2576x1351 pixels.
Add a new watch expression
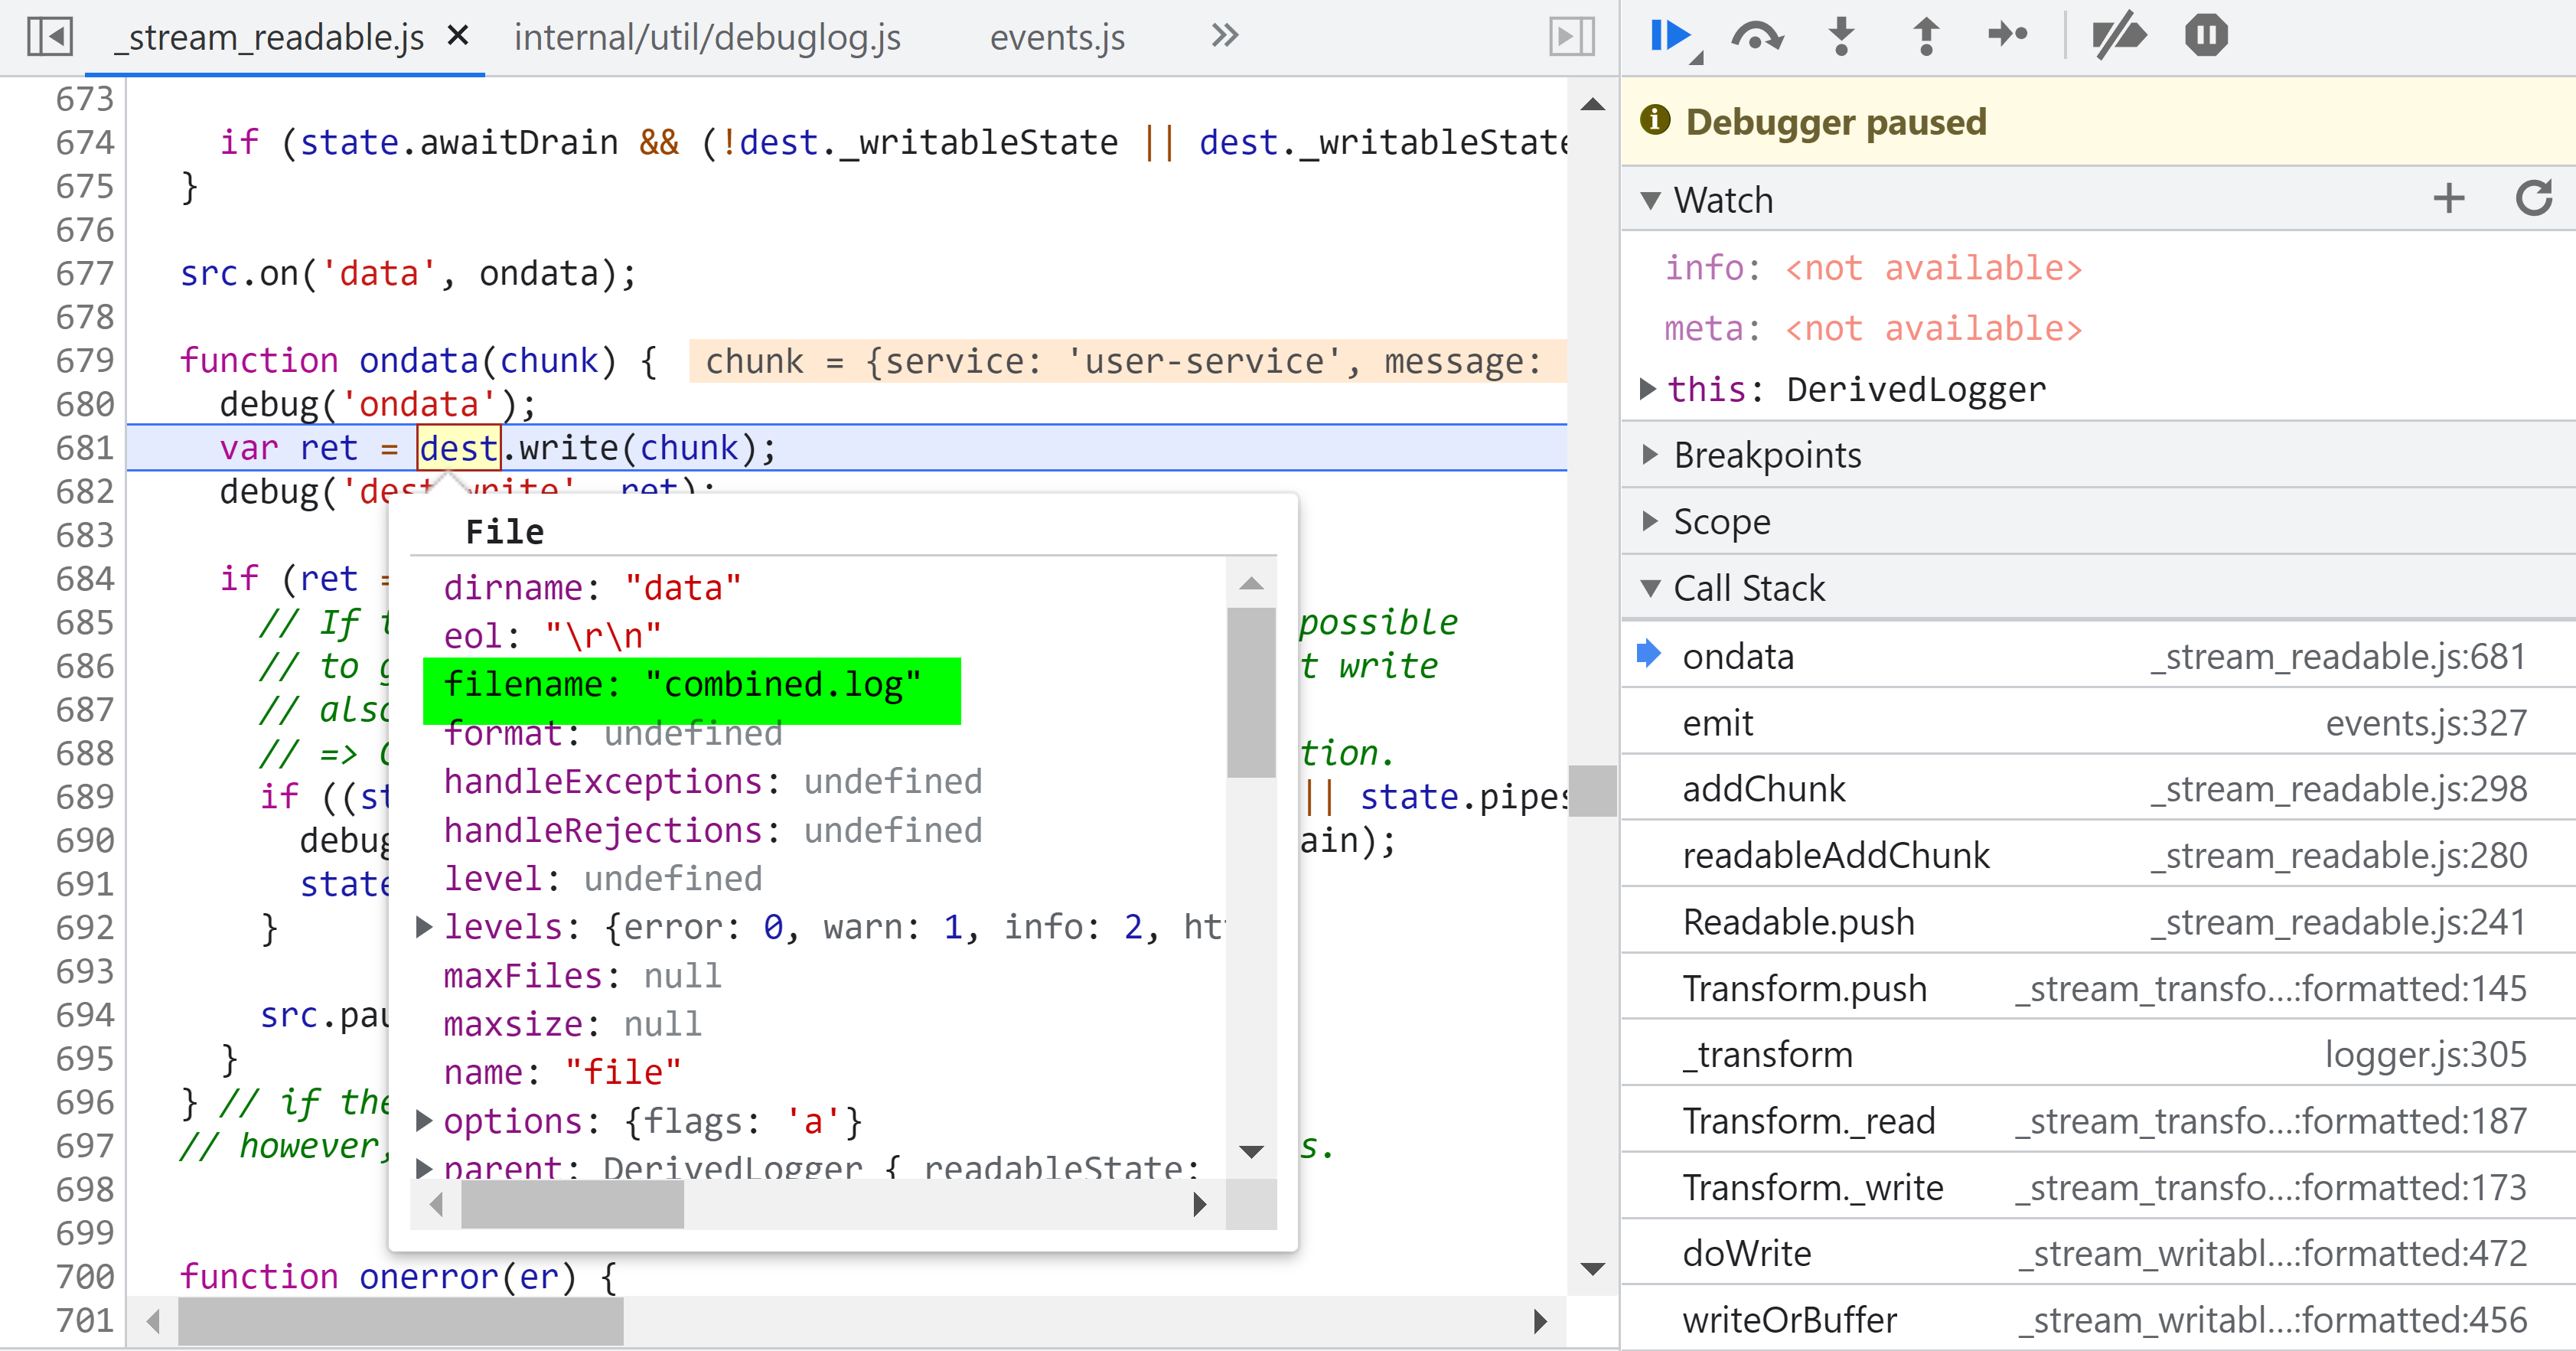point(2448,199)
